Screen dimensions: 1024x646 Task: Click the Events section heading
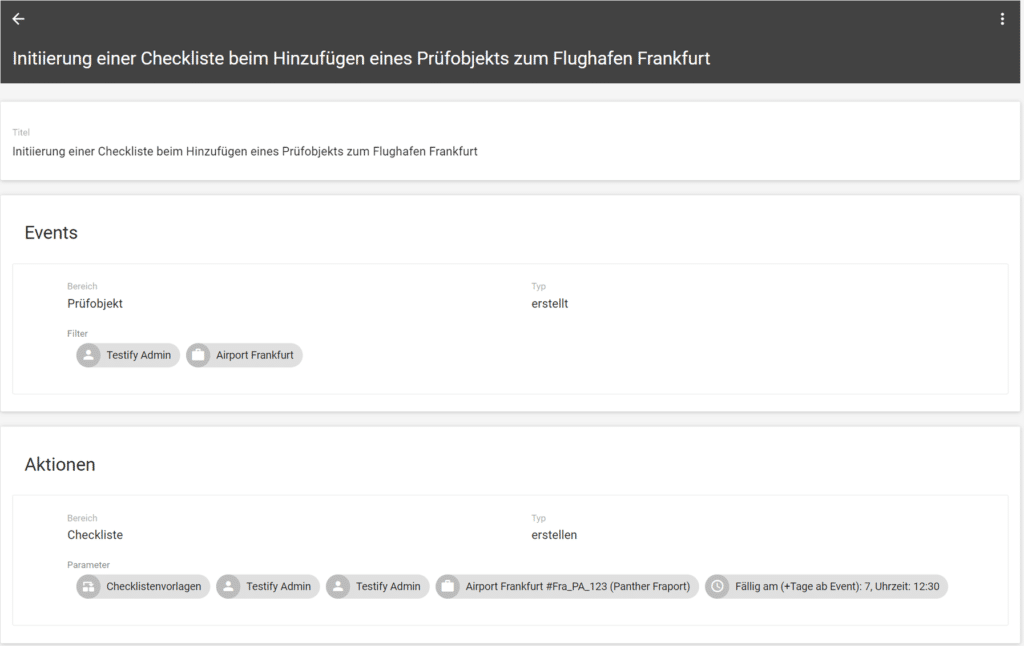tap(51, 233)
